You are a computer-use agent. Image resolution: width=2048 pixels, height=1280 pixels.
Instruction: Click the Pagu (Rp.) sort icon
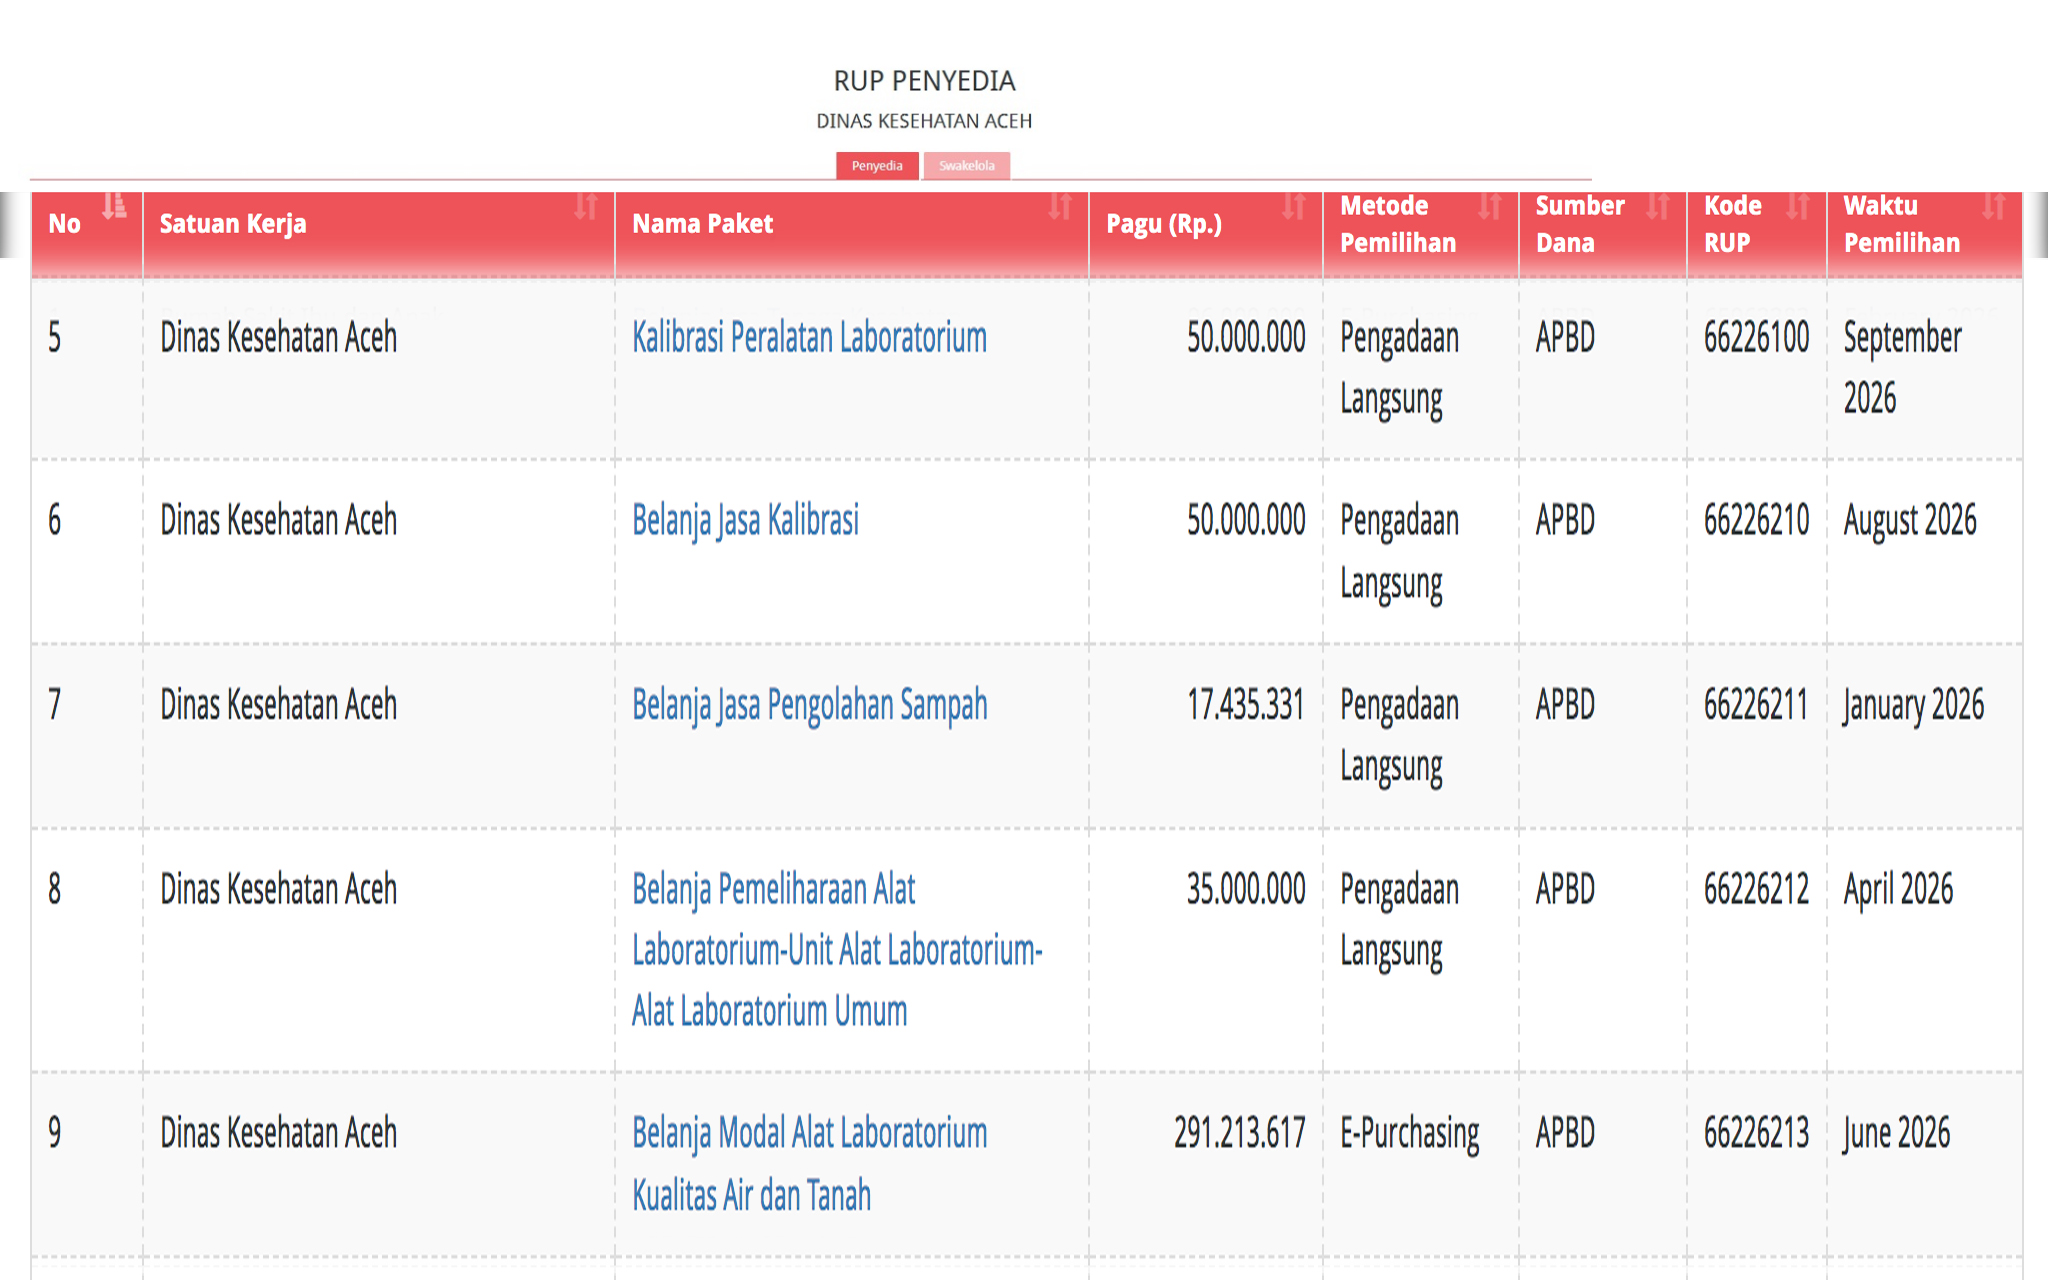(x=1294, y=206)
